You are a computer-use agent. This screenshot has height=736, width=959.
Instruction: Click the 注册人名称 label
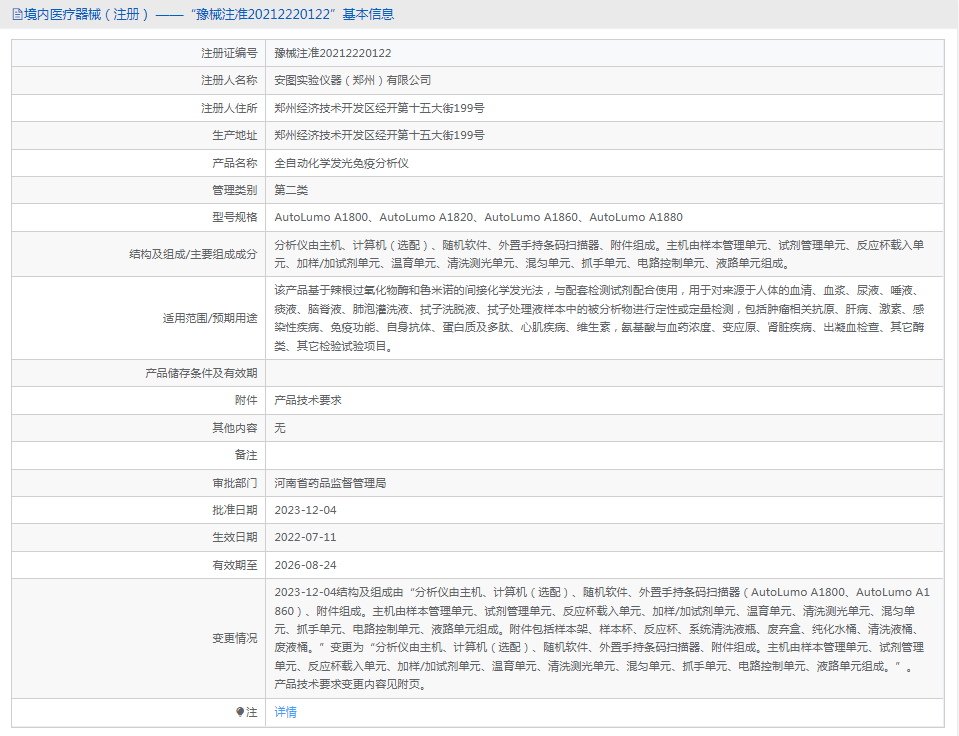coord(229,80)
